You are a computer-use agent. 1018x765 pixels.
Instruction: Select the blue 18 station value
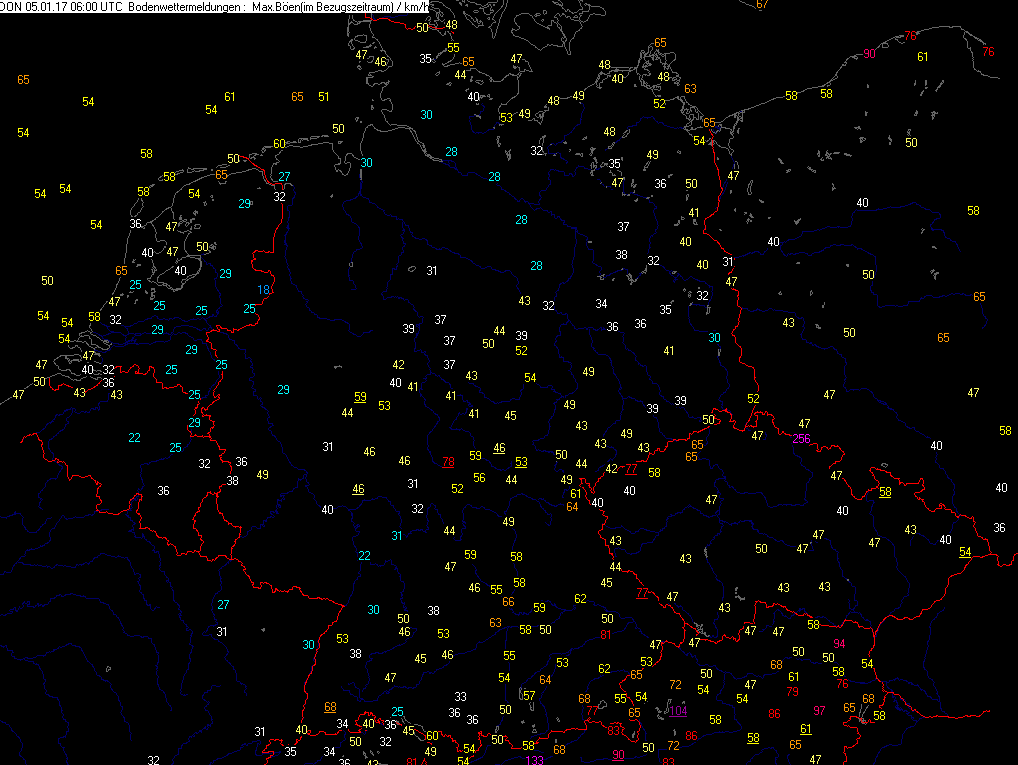pos(264,290)
